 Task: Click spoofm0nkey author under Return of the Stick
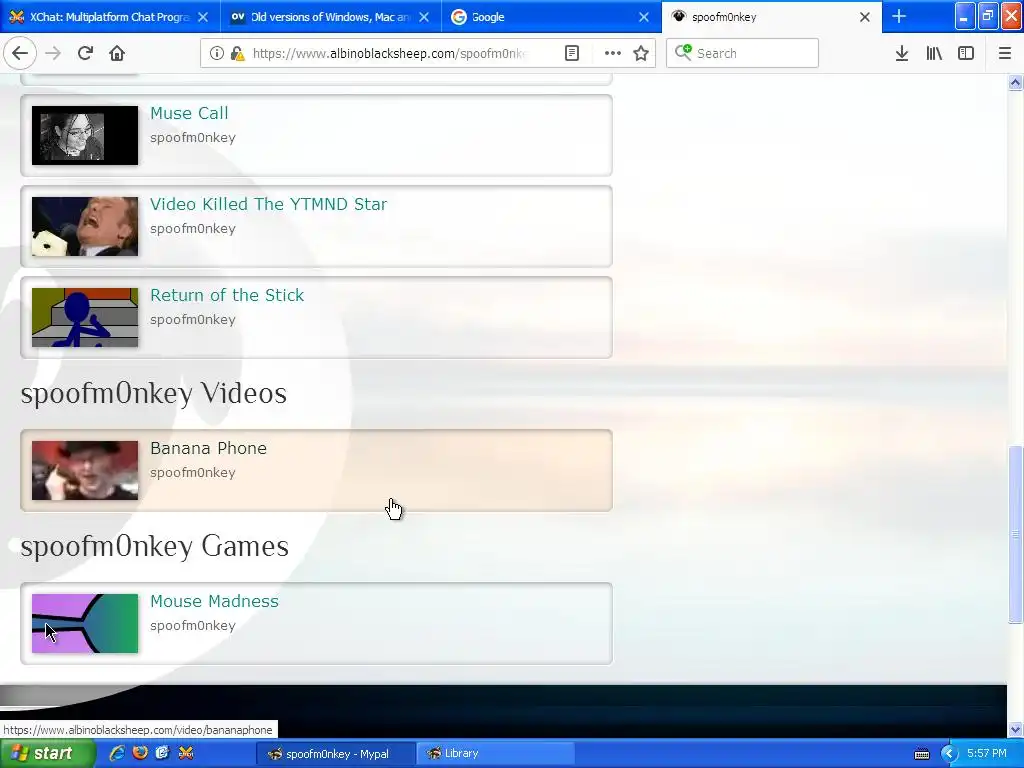point(193,320)
